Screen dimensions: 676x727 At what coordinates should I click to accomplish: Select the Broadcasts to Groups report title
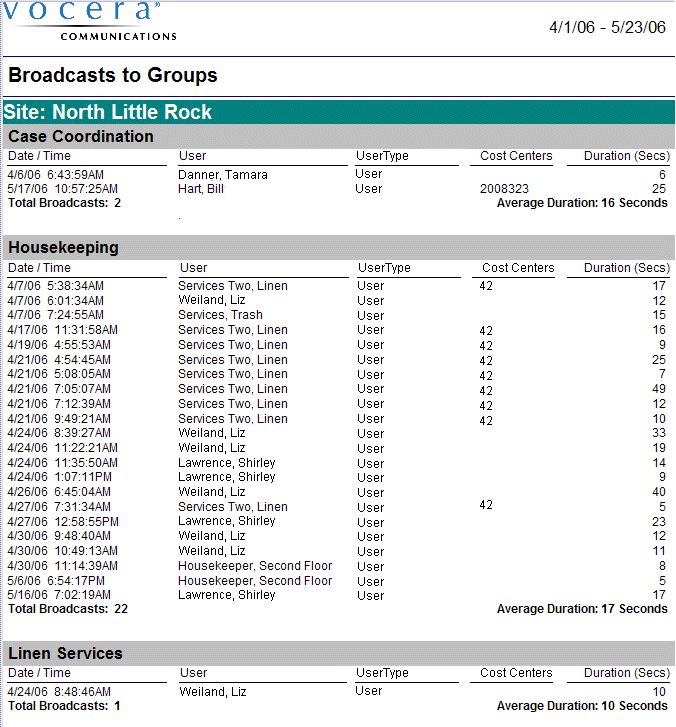[x=113, y=76]
